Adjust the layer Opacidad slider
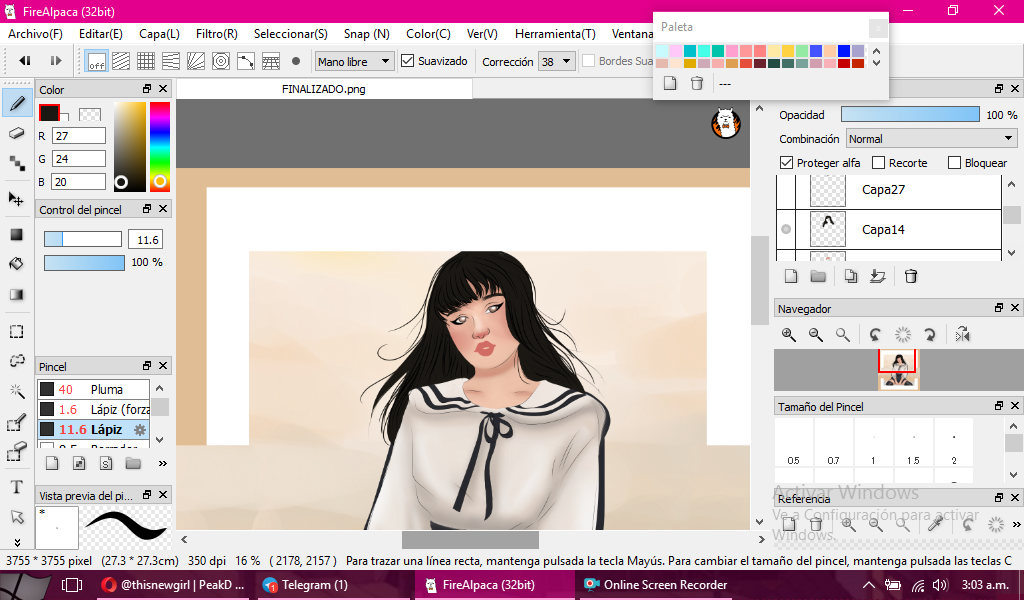1024x600 pixels. coord(910,114)
